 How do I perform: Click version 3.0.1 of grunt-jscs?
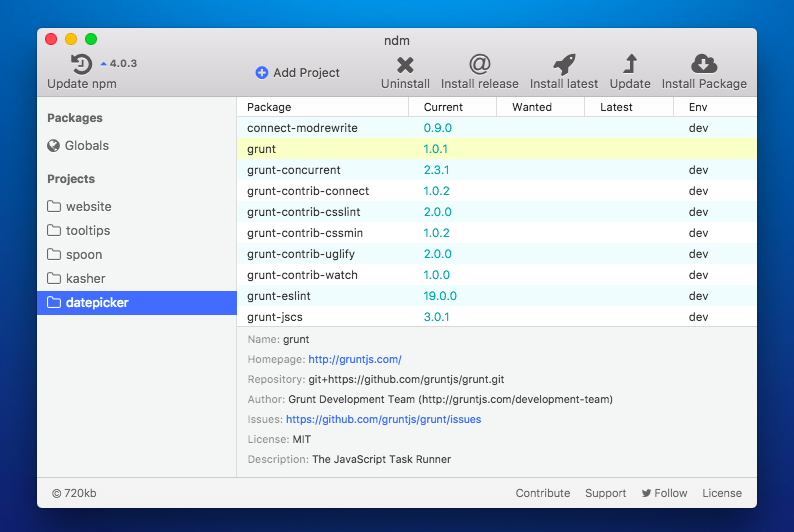(x=436, y=317)
